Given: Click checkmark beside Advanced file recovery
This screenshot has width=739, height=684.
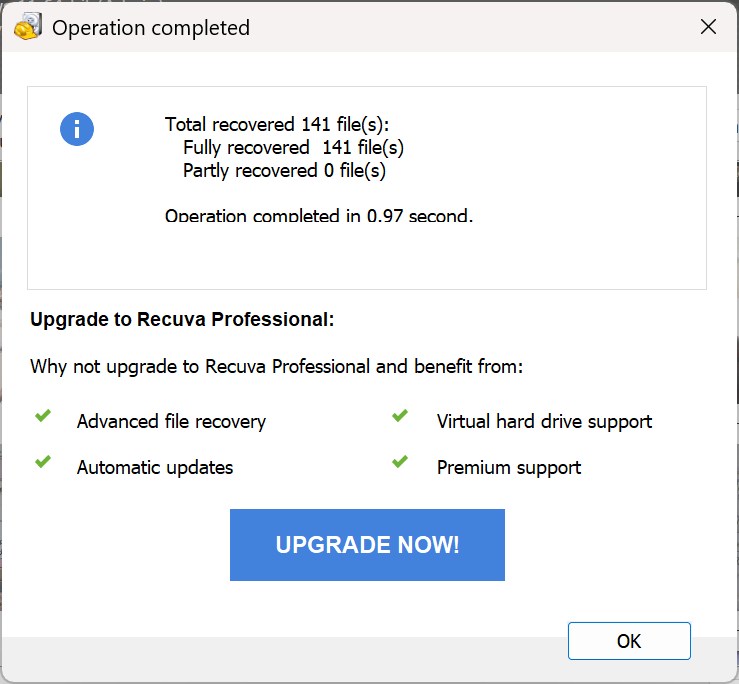Looking at the screenshot, I should (x=43, y=415).
